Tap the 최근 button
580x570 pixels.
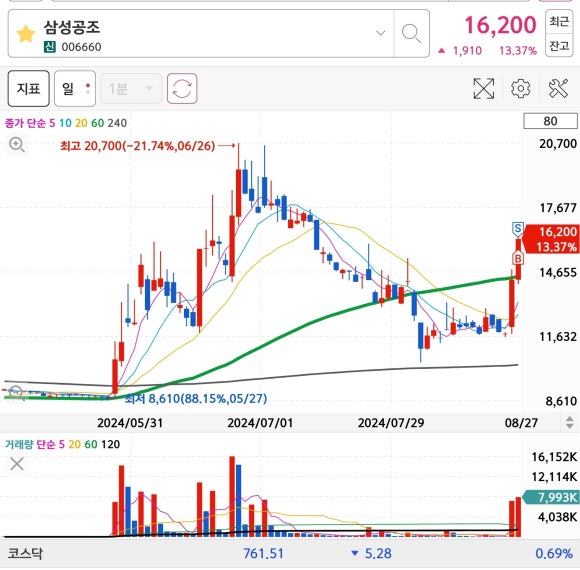point(559,21)
